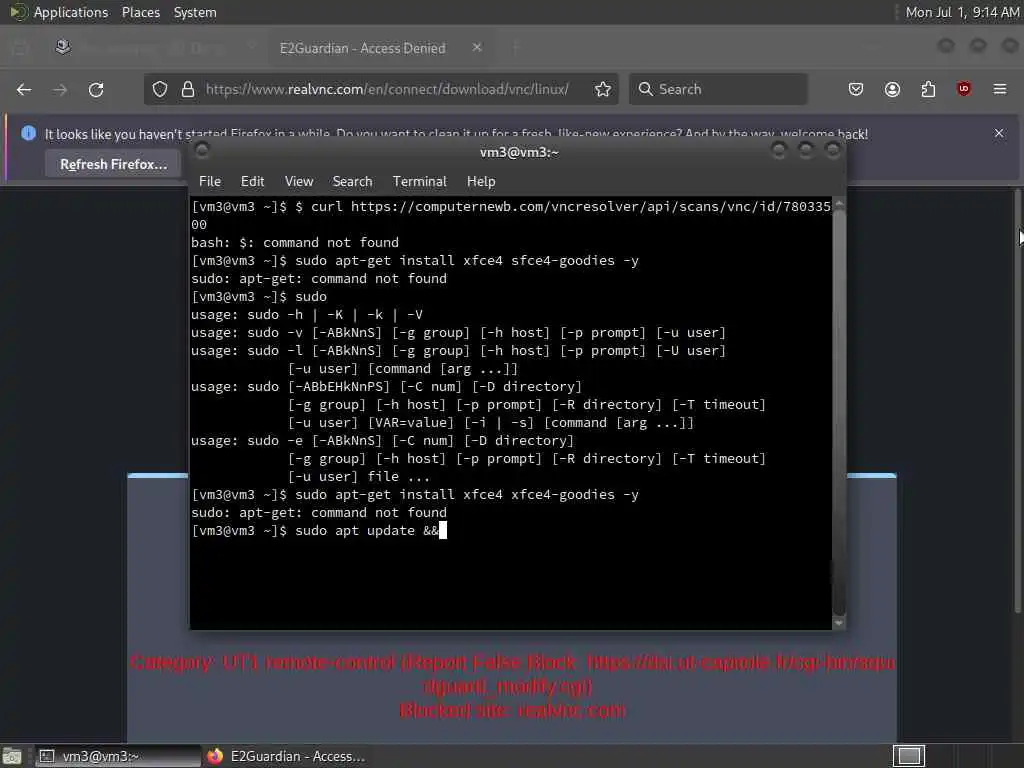Click the Refresh Firefox... button
This screenshot has height=768, width=1024.
click(114, 165)
